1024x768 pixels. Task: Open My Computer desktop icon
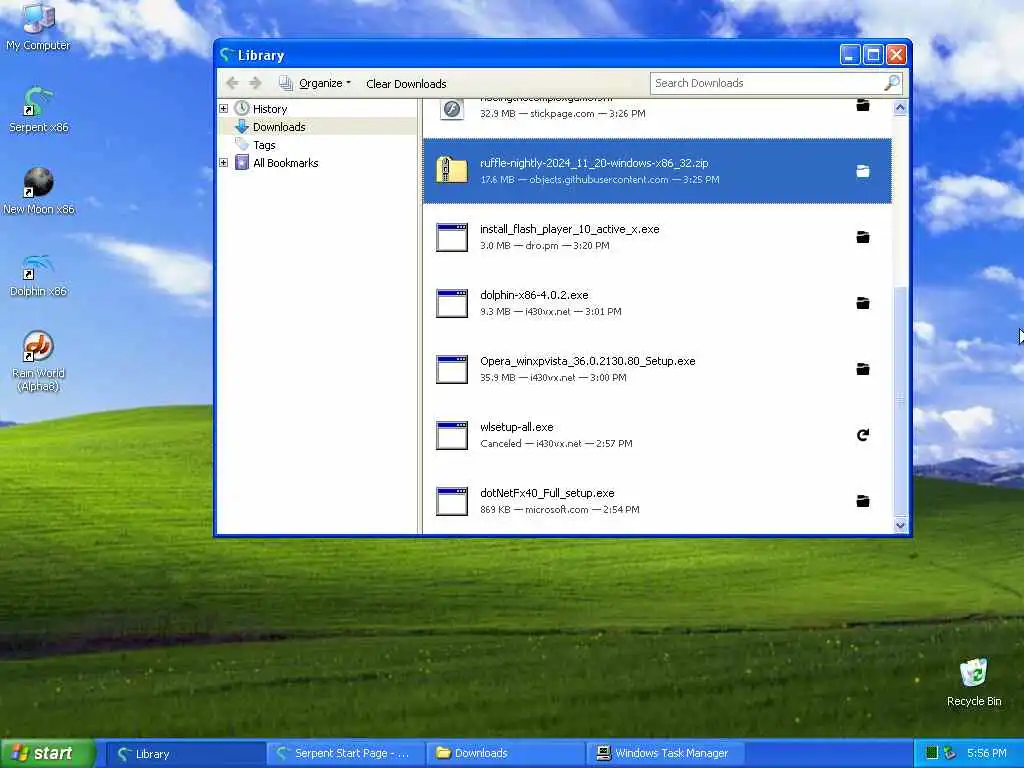[x=38, y=25]
